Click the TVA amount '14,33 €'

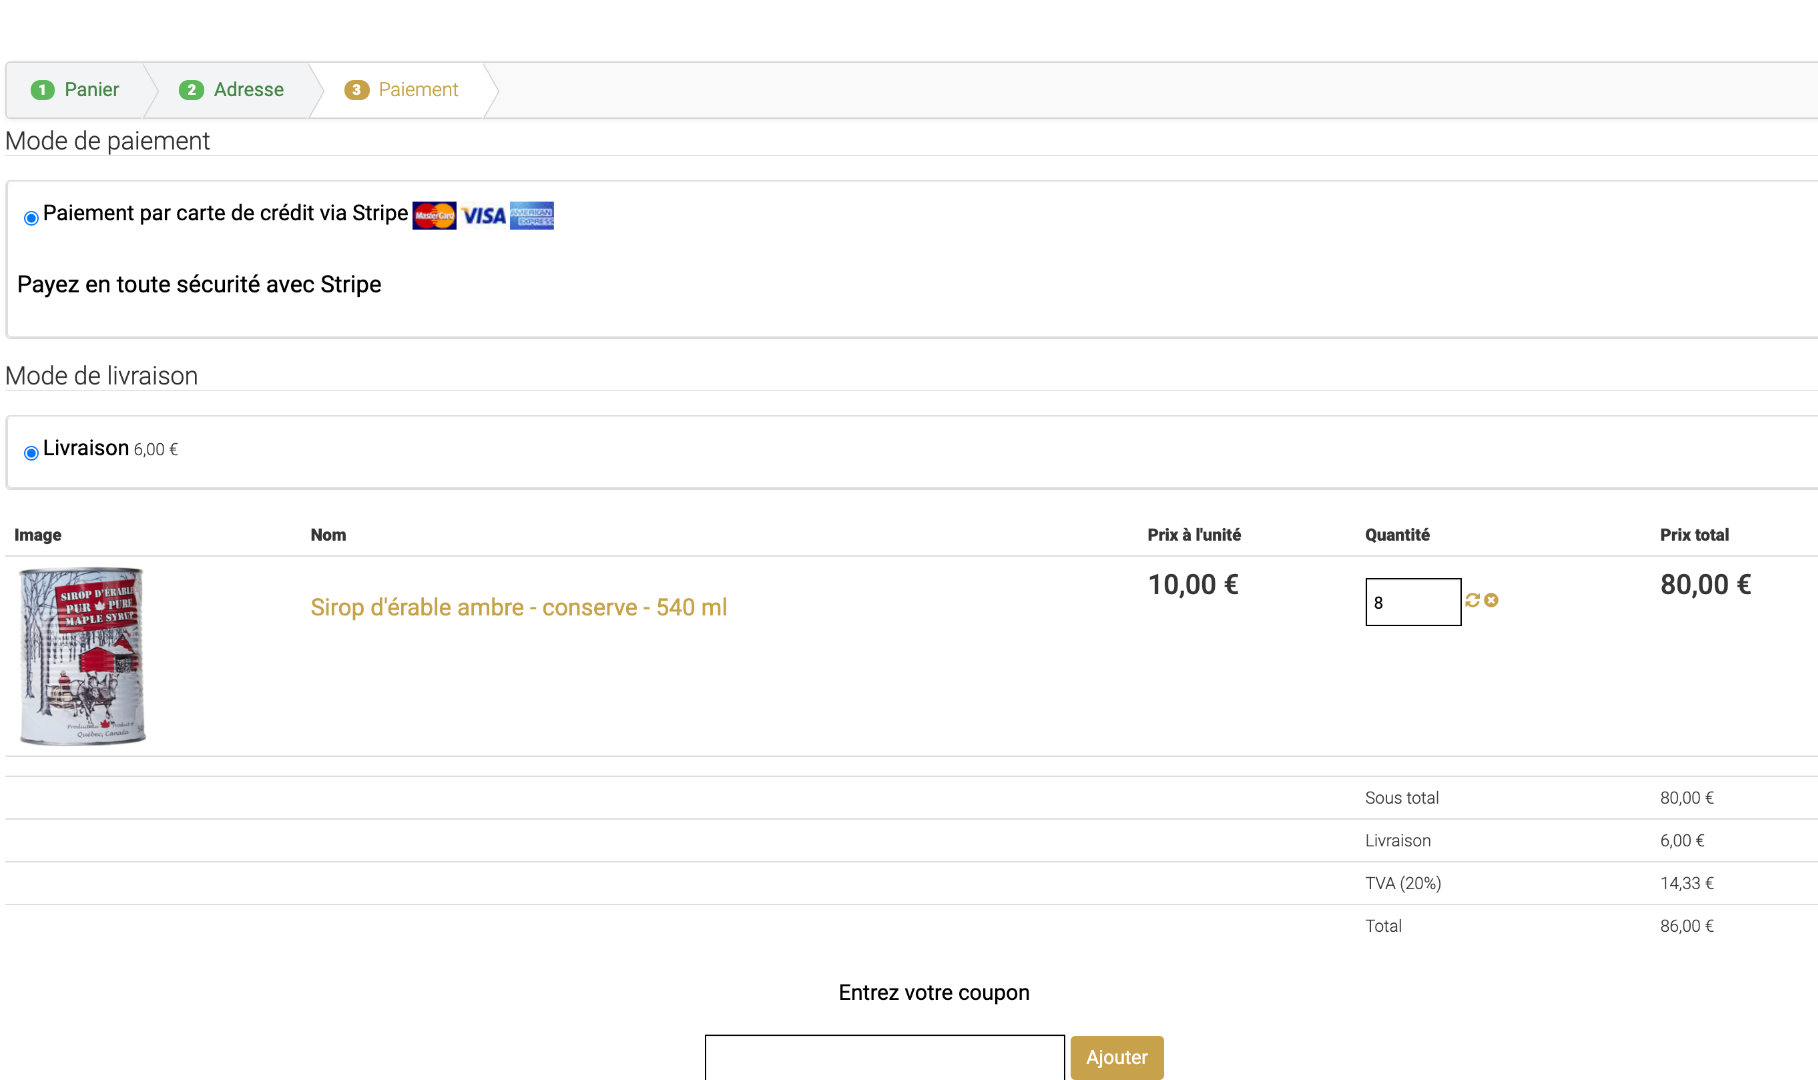1687,883
